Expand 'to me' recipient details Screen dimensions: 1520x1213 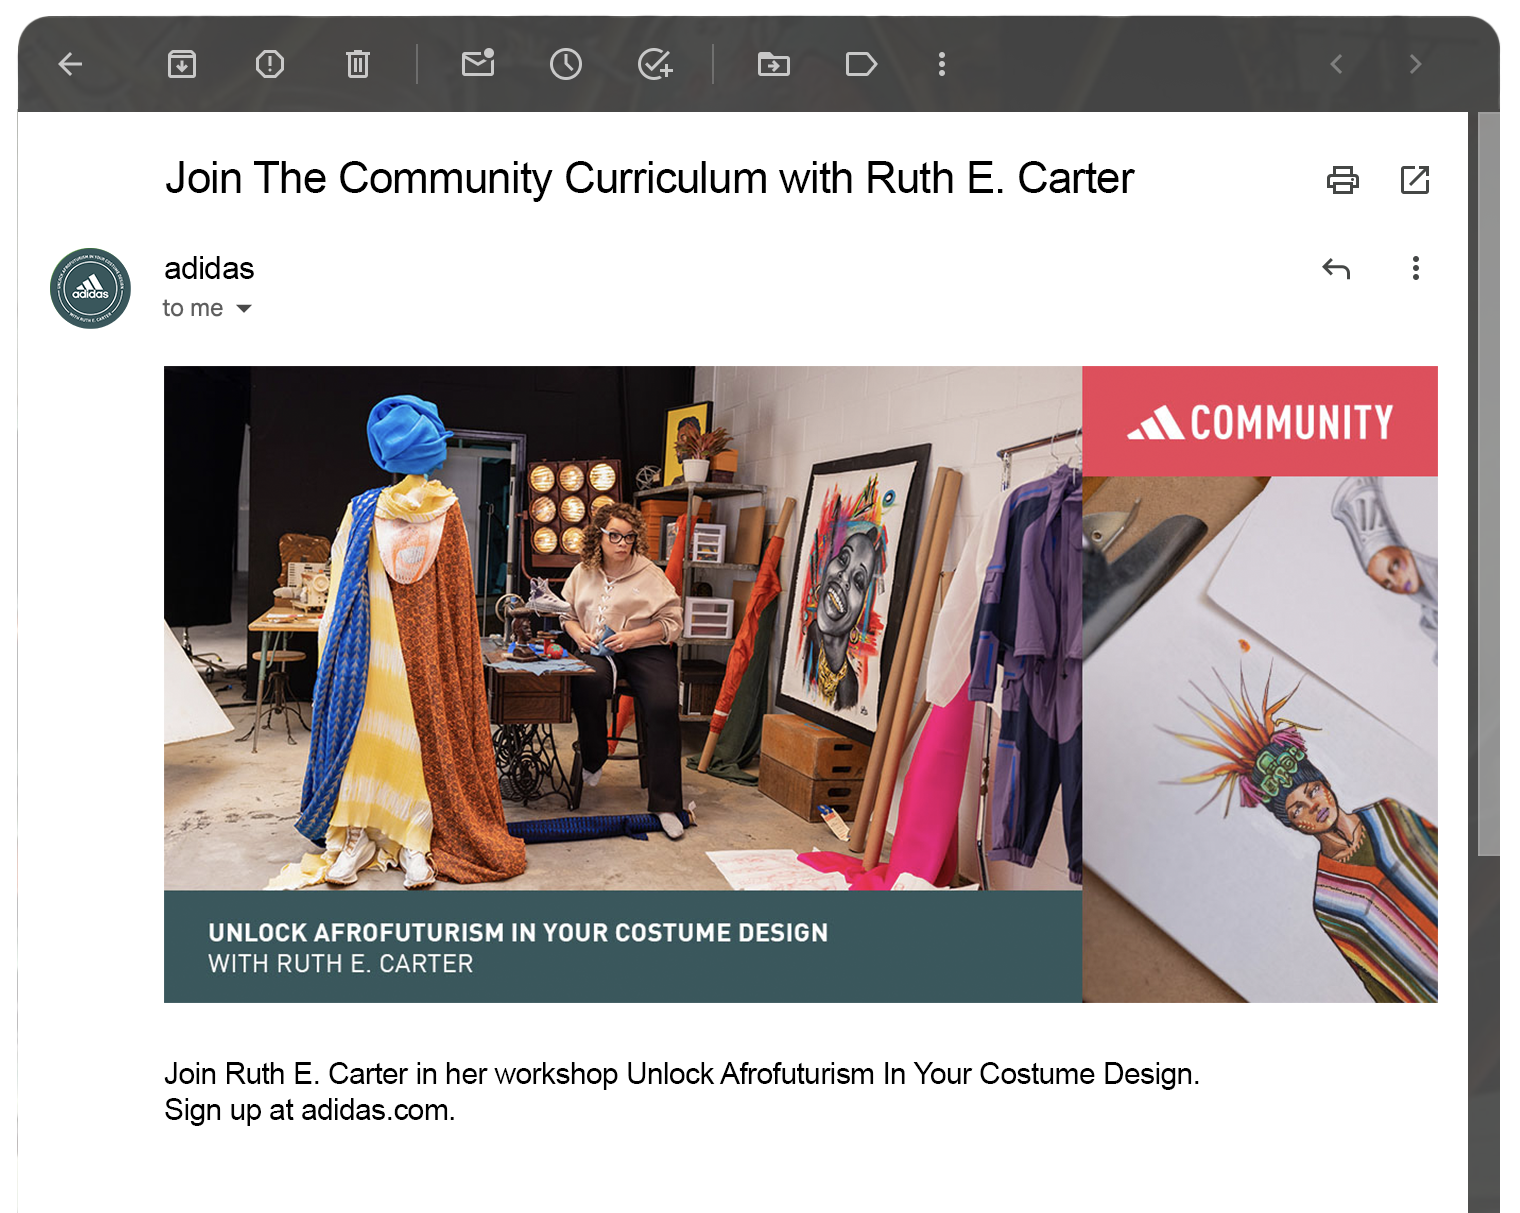click(244, 308)
